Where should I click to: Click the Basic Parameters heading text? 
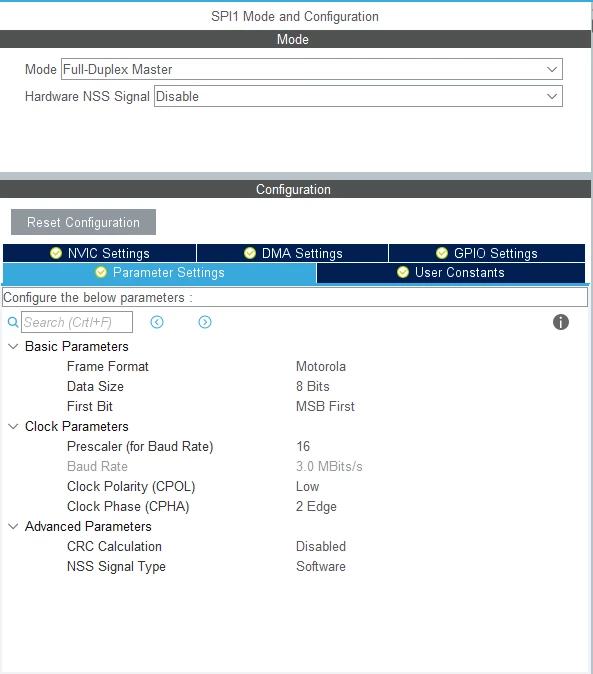[76, 346]
